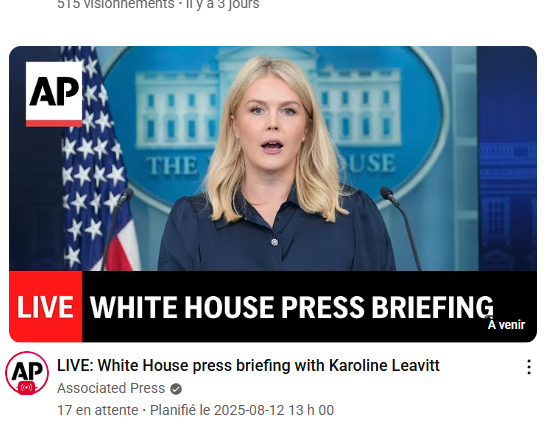Click the "À venir" upcoming badge

(x=506, y=325)
